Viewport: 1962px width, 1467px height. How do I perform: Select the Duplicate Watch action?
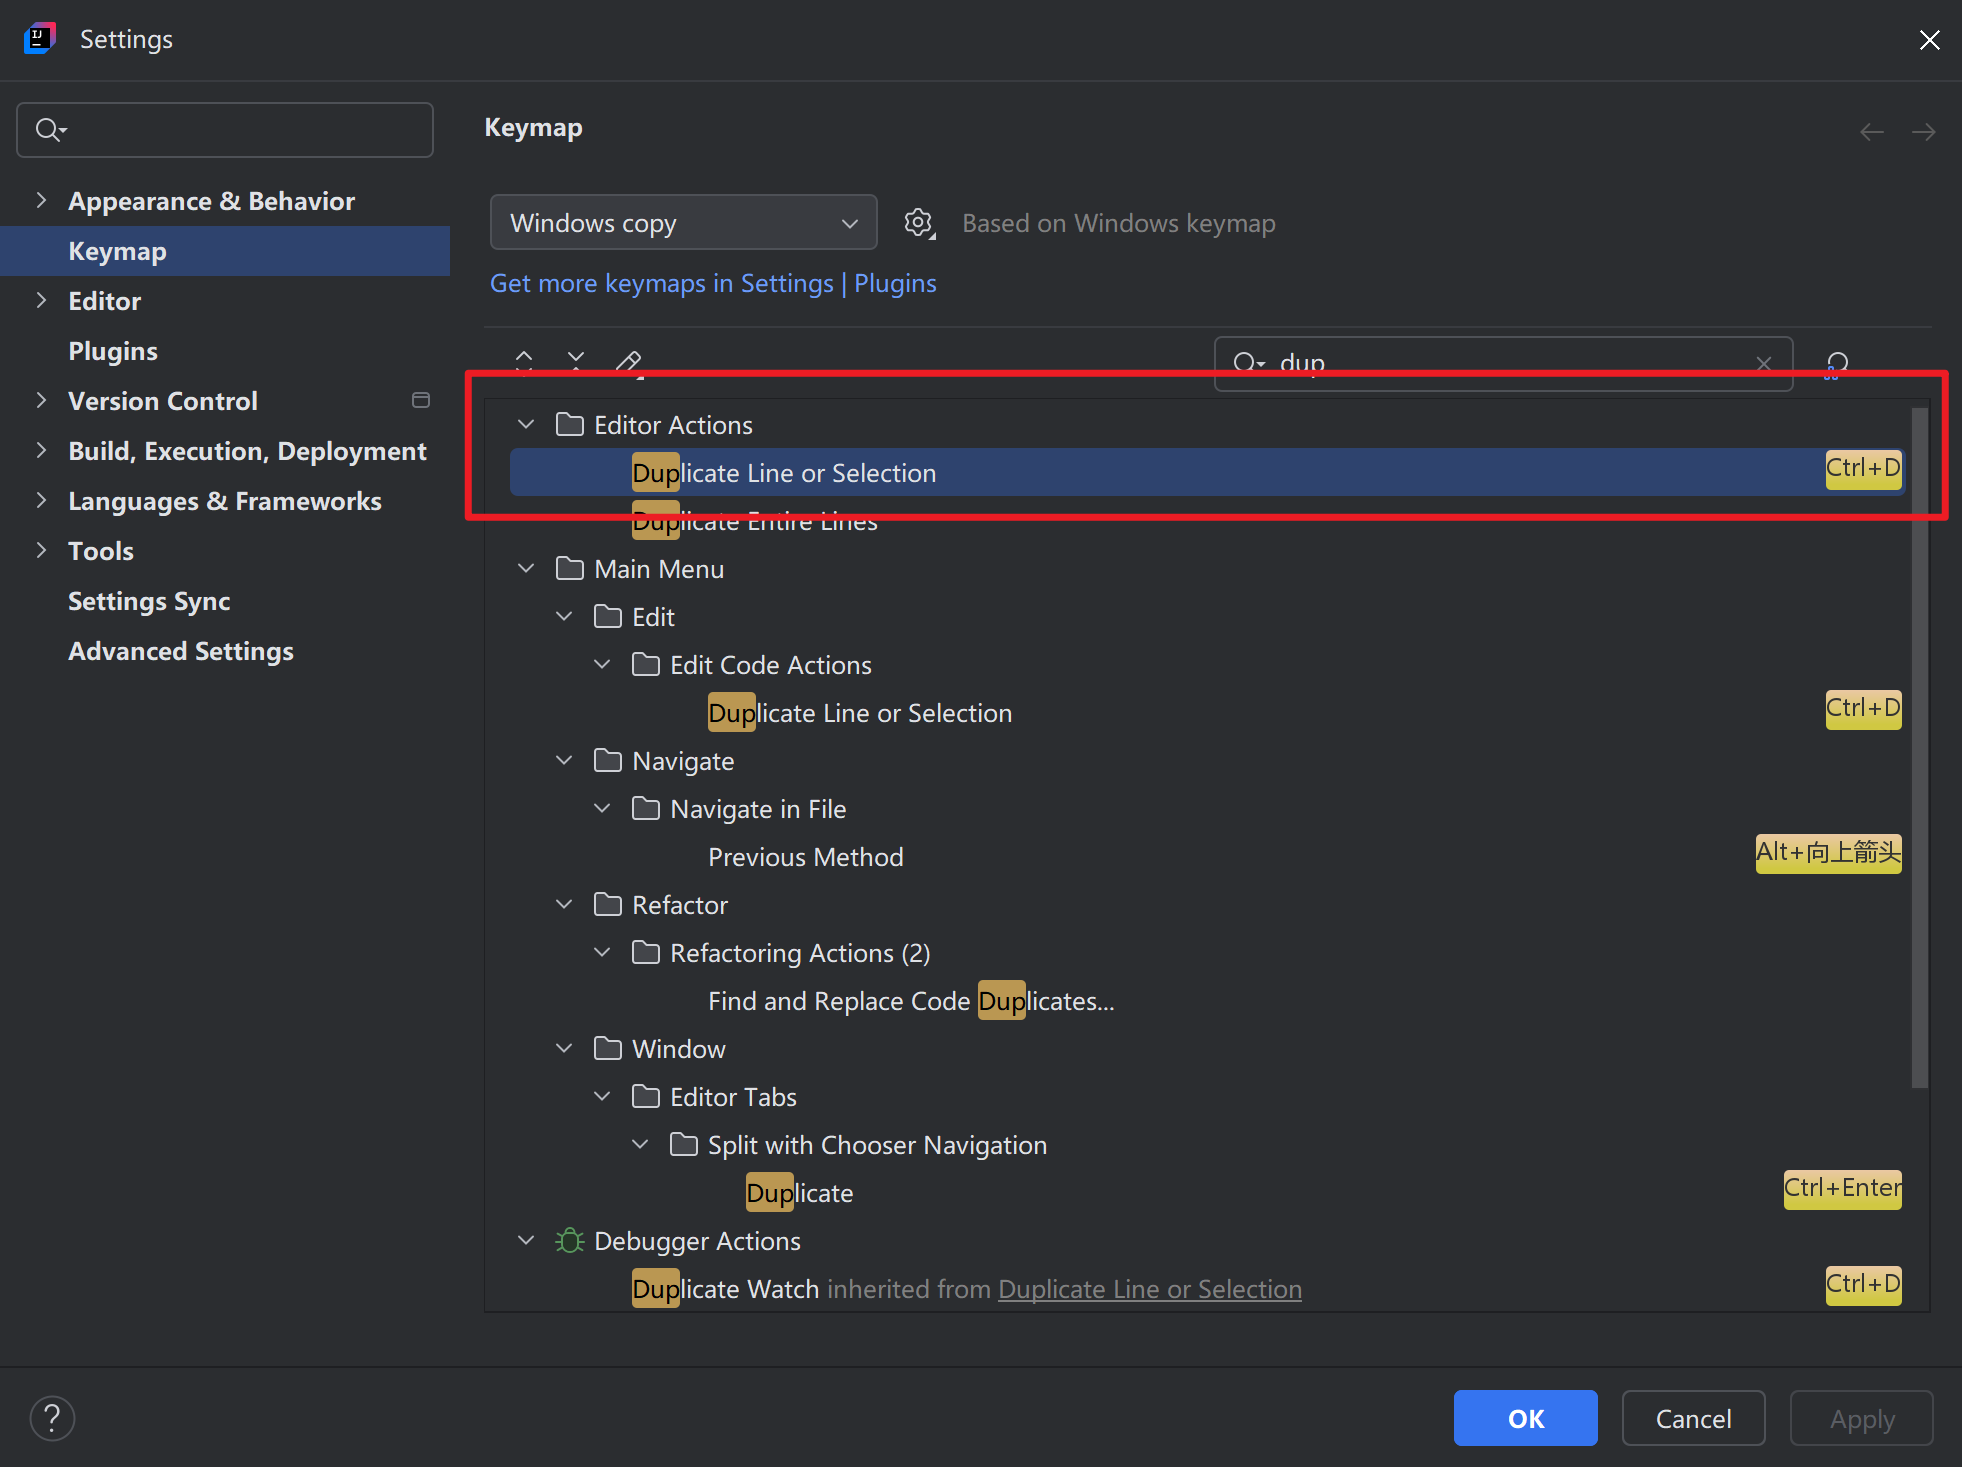pyautogui.click(x=726, y=1289)
